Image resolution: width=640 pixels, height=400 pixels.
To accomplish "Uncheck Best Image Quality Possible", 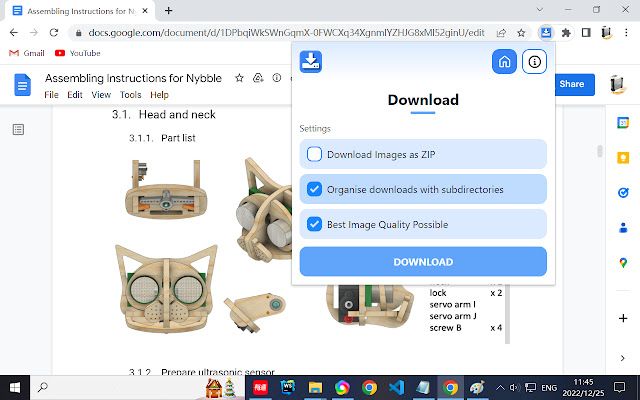I will [314, 224].
